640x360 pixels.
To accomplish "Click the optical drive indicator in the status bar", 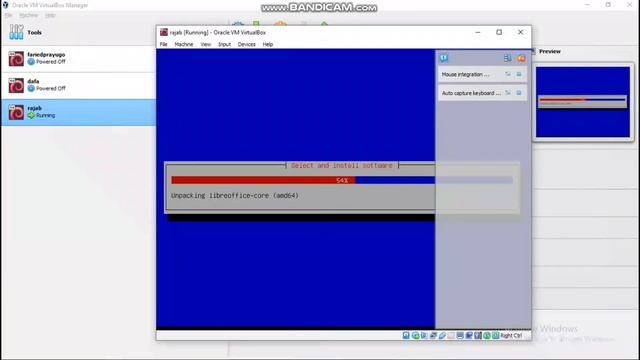I will coord(415,336).
